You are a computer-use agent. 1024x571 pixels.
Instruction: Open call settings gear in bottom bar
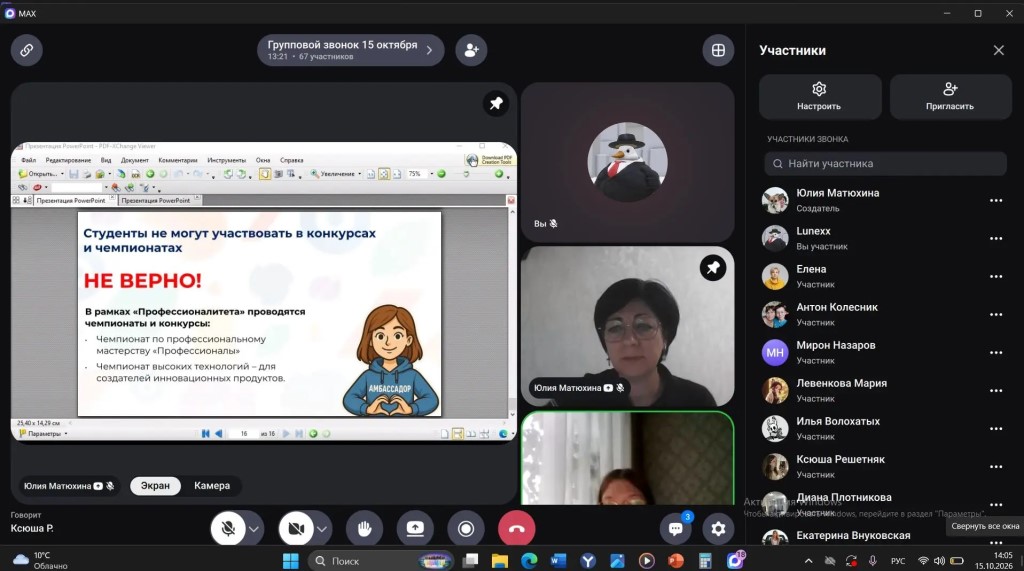point(718,529)
